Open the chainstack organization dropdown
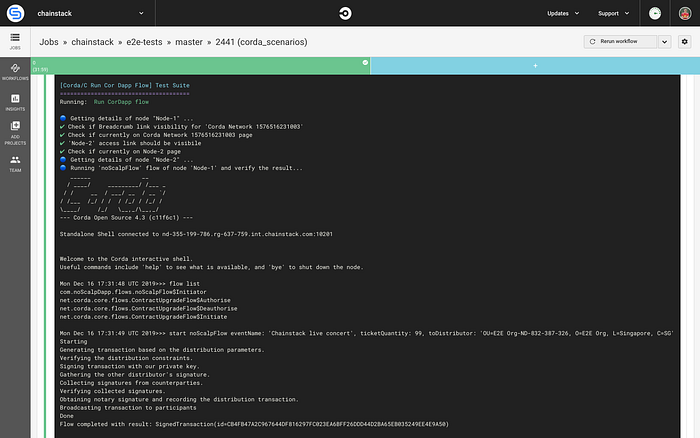700x438 pixels. [x=91, y=13]
